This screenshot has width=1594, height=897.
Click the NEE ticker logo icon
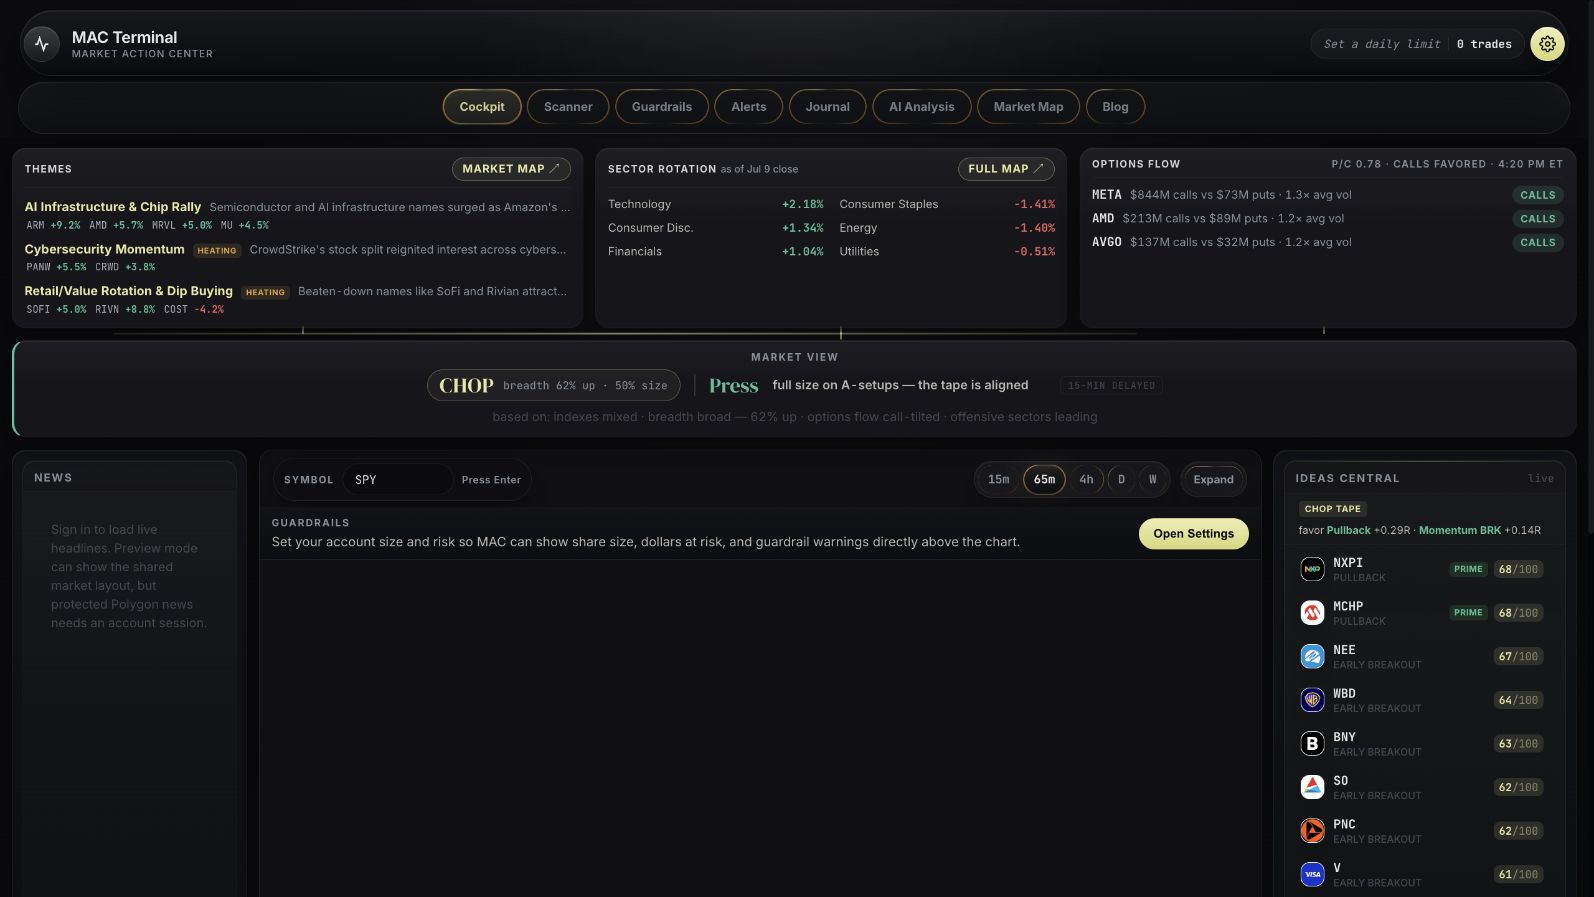1312,656
